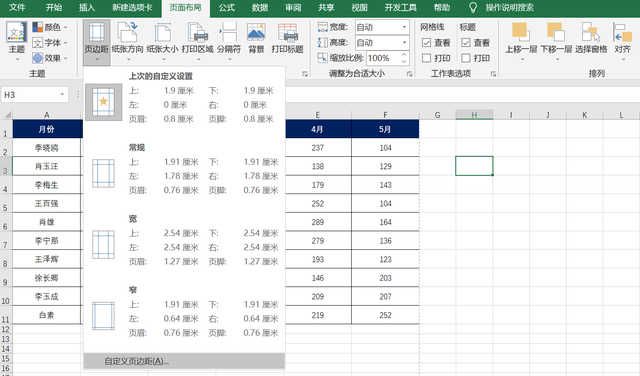
Task: Click the Scale (缩放比例) 100% field
Action: [x=383, y=58]
